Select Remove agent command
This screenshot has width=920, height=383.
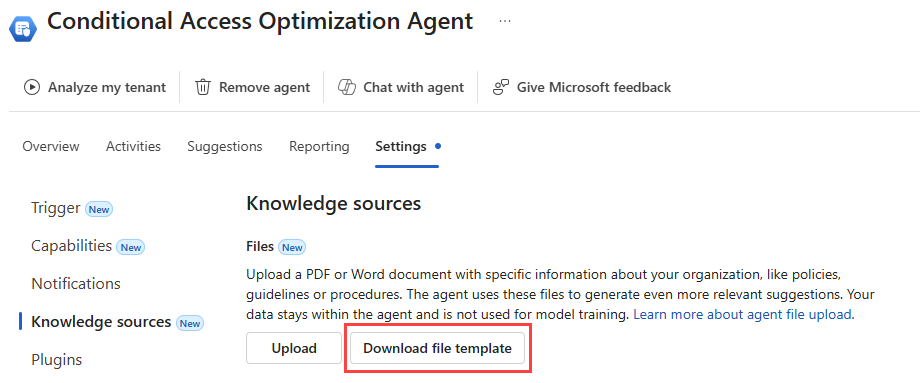[x=252, y=87]
